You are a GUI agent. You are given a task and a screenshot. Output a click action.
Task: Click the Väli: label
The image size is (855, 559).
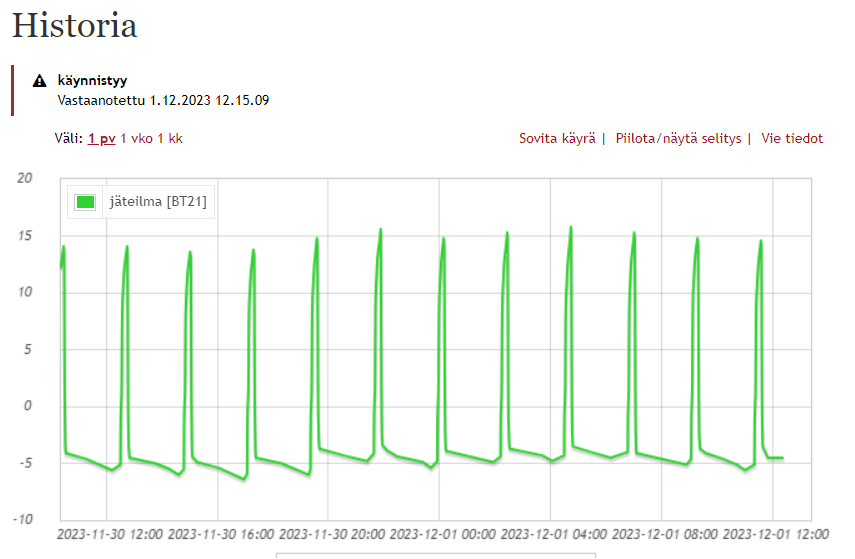point(69,139)
